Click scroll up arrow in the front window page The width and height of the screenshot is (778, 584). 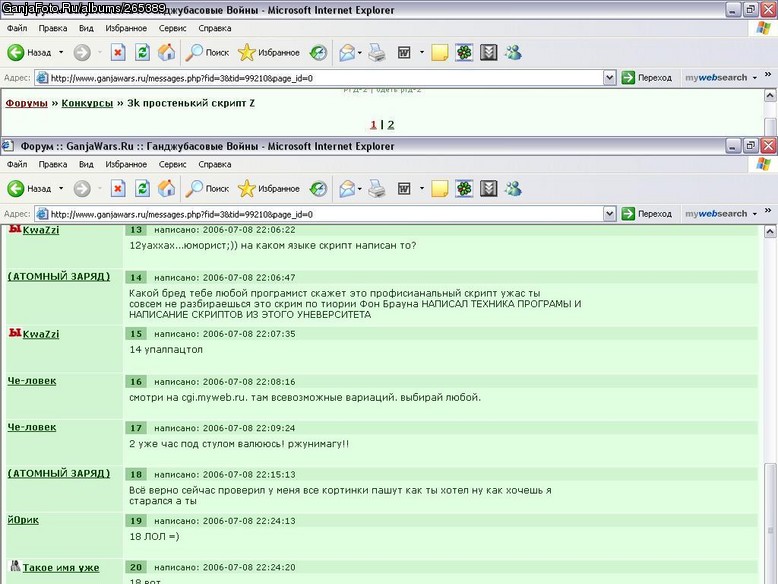770,231
